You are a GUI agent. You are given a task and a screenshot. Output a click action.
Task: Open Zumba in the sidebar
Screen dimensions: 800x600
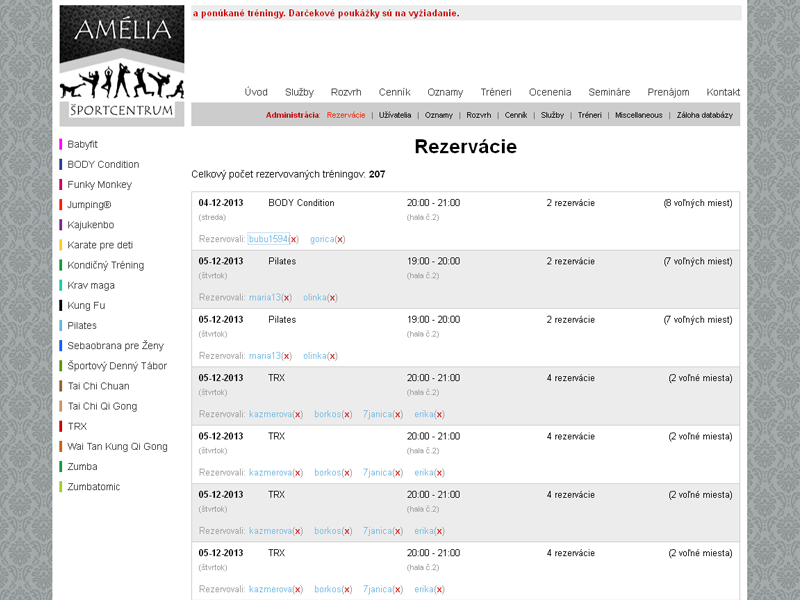coord(82,467)
